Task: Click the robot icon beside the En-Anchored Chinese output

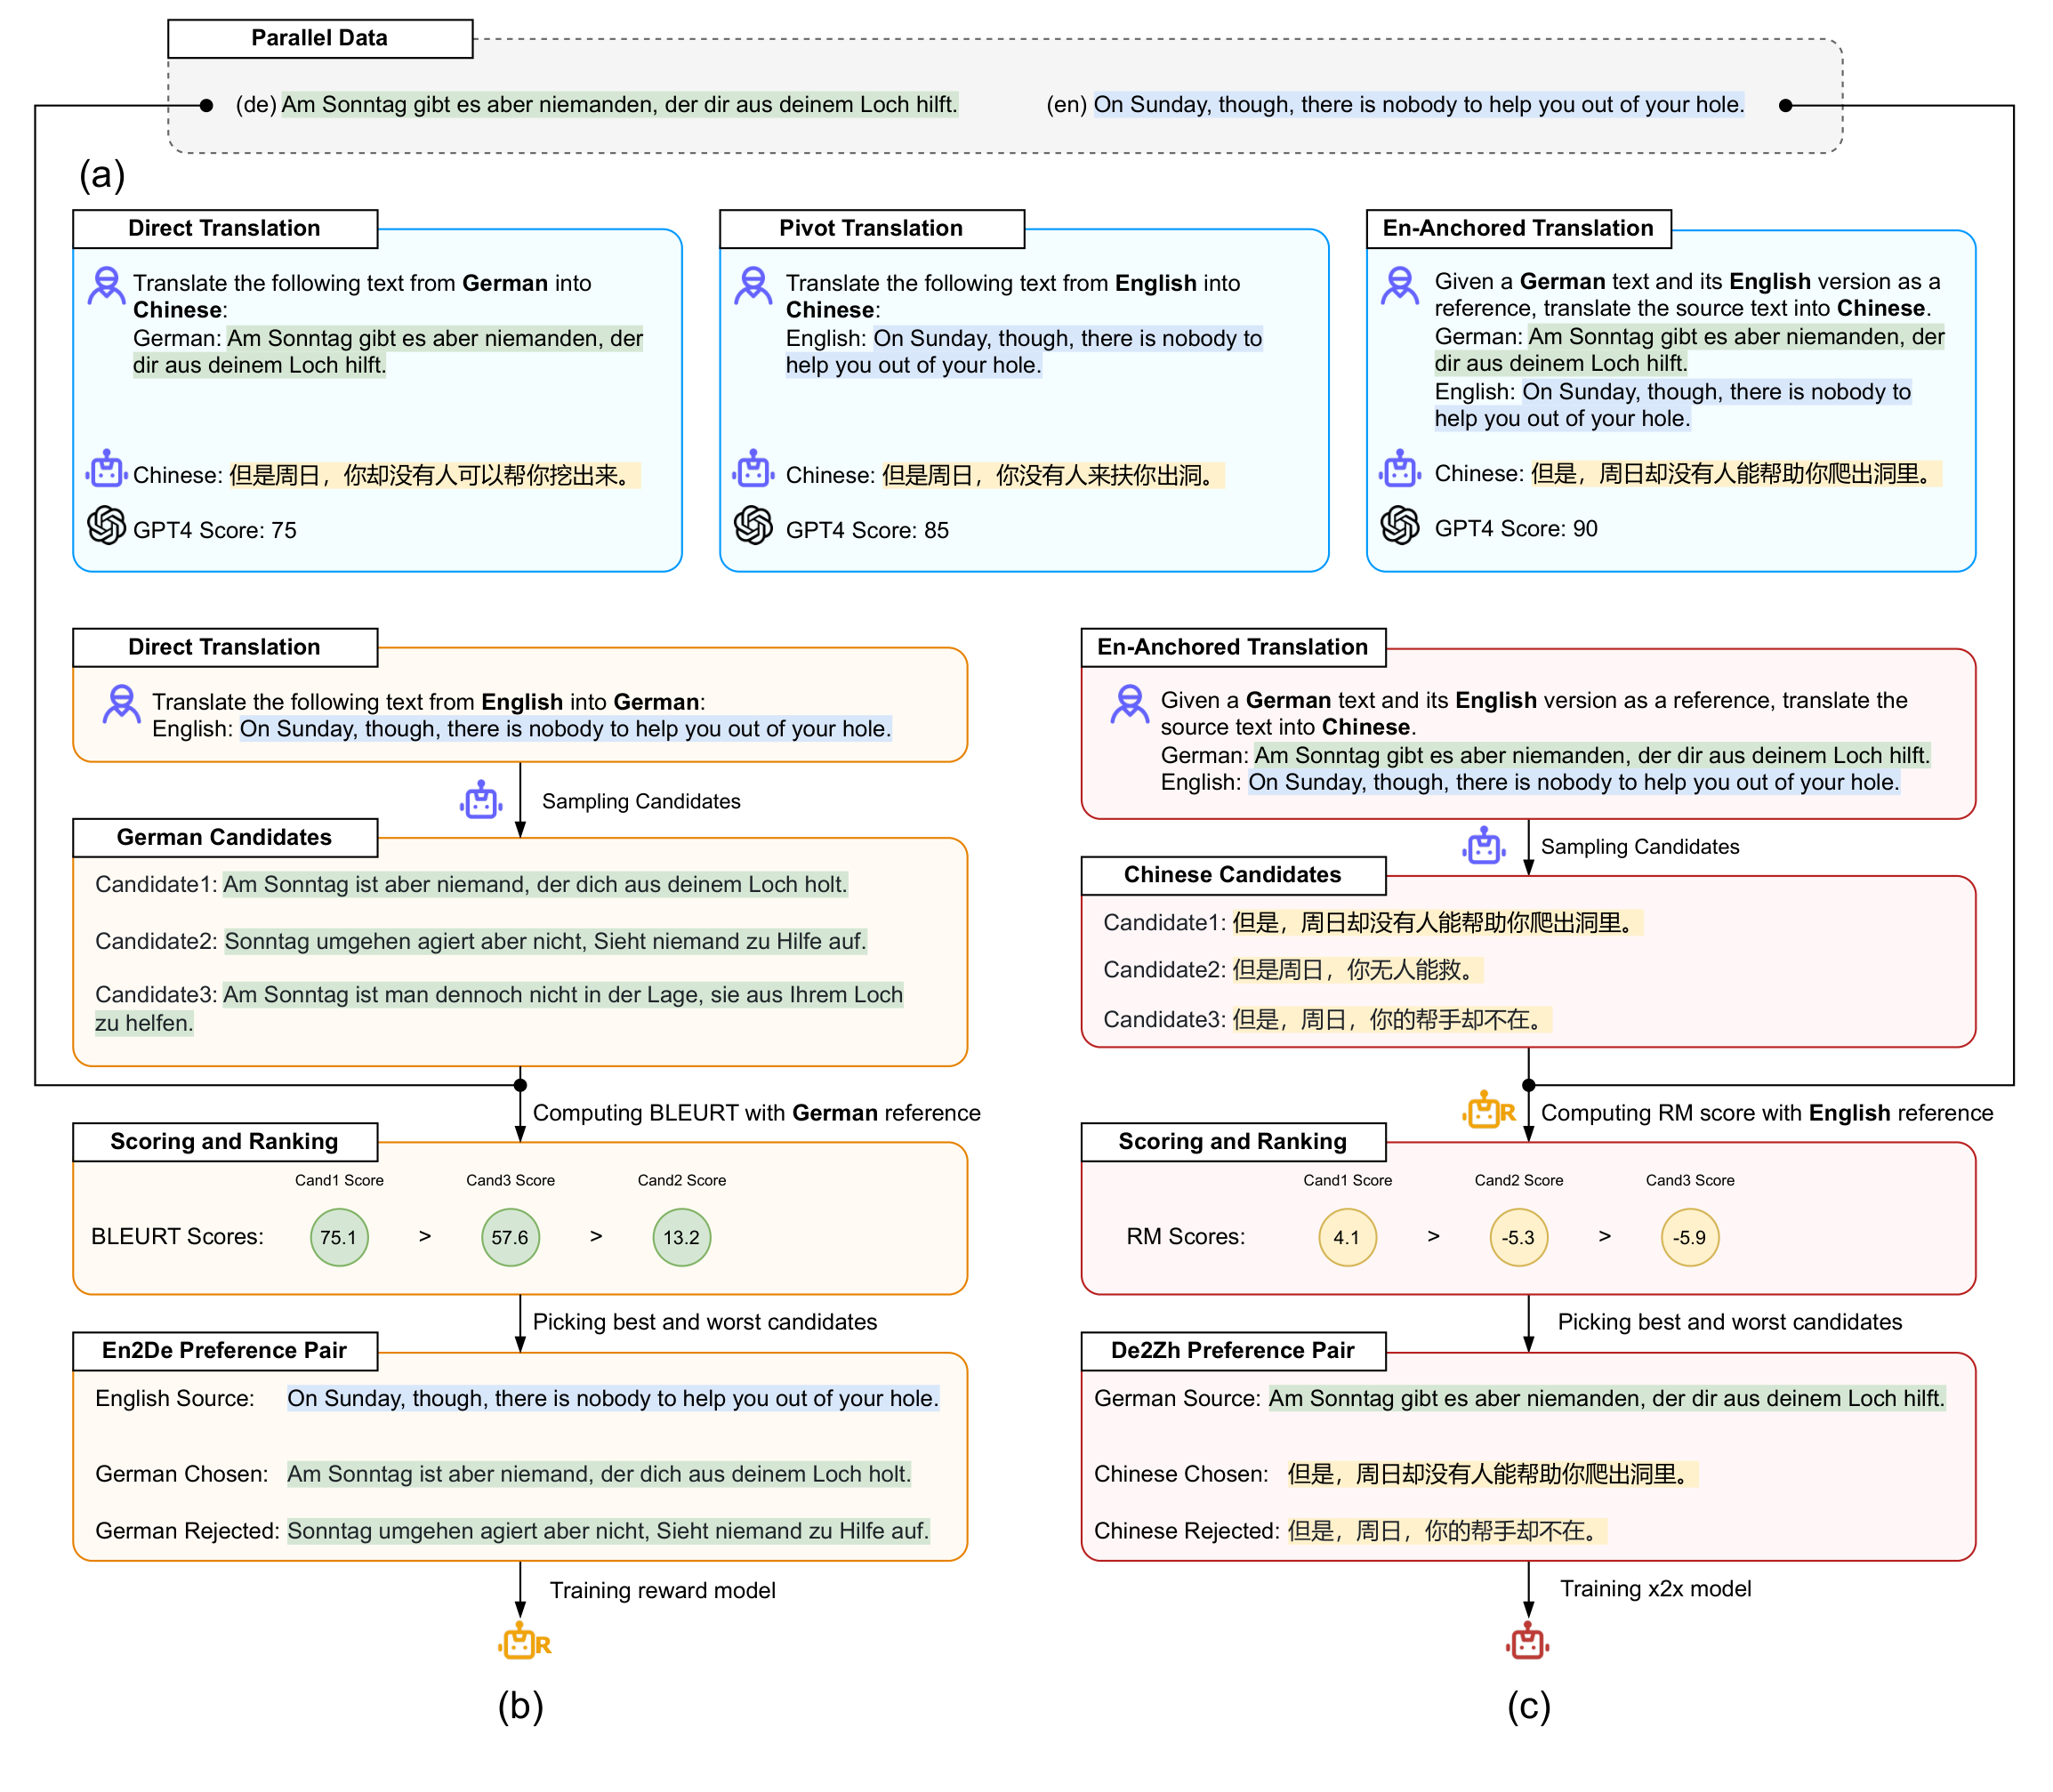Action: coord(1400,468)
